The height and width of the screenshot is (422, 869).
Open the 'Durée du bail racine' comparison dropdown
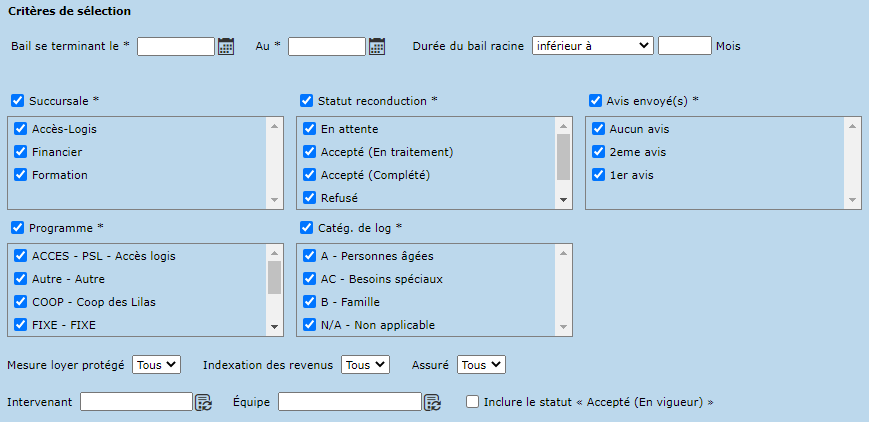(592, 45)
